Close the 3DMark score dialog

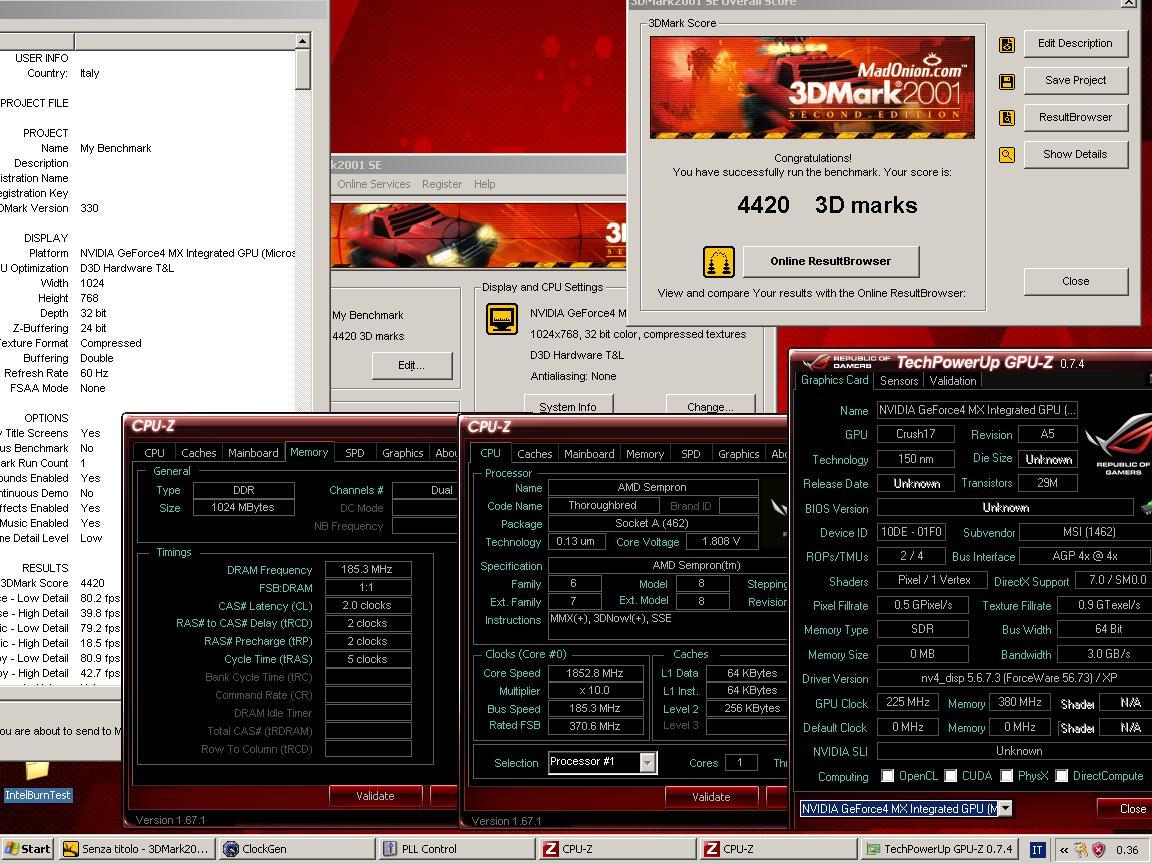pyautogui.click(x=1075, y=281)
